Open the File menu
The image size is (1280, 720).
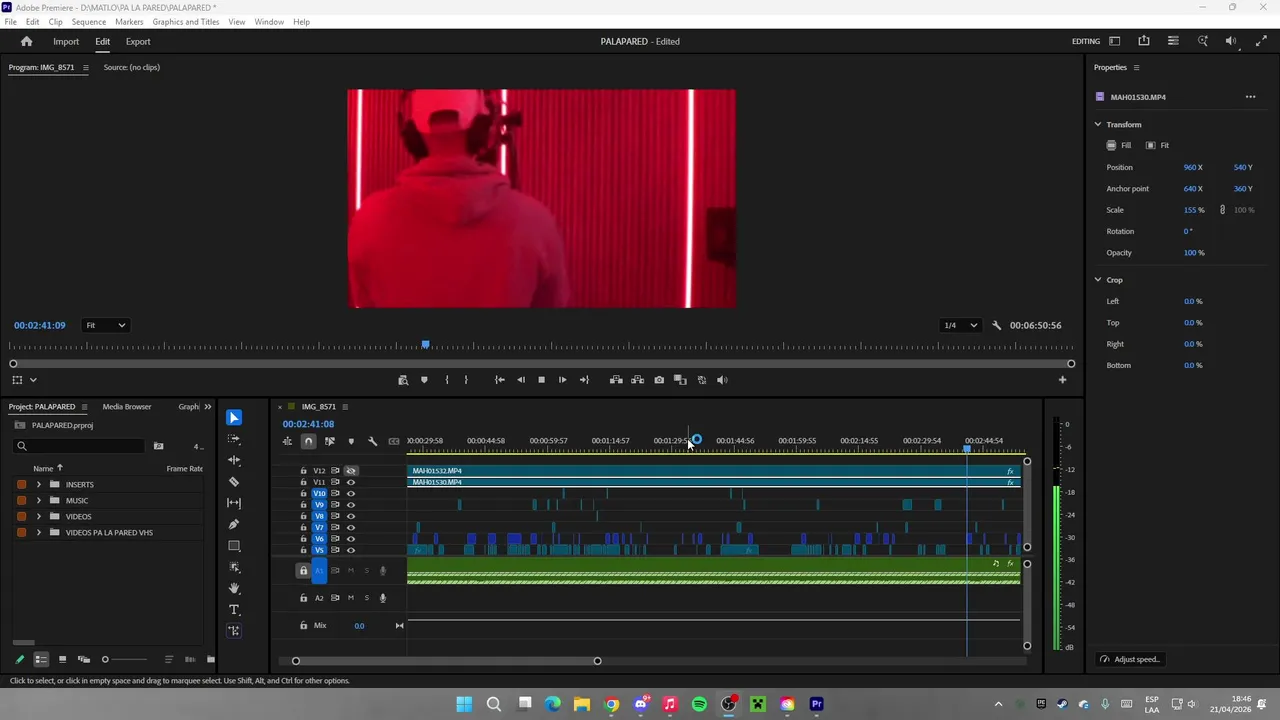10,22
